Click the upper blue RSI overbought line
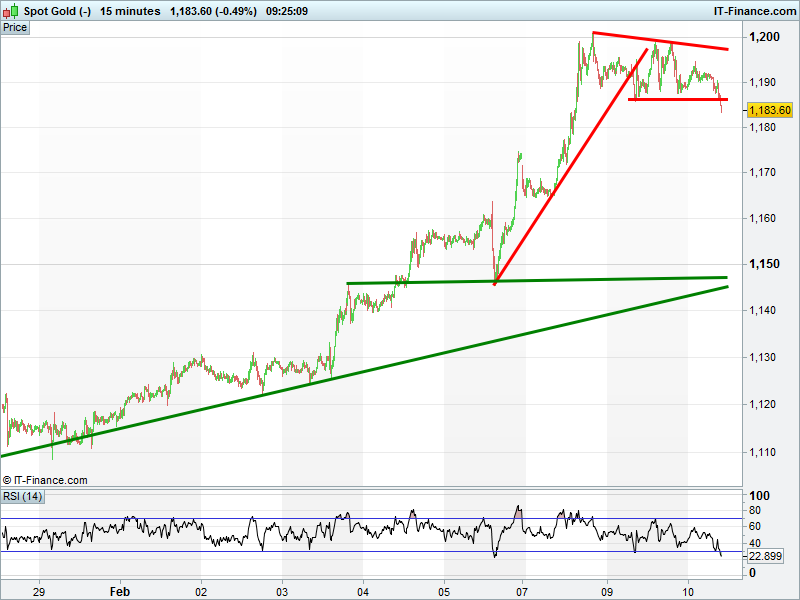800x600 pixels. pos(300,518)
